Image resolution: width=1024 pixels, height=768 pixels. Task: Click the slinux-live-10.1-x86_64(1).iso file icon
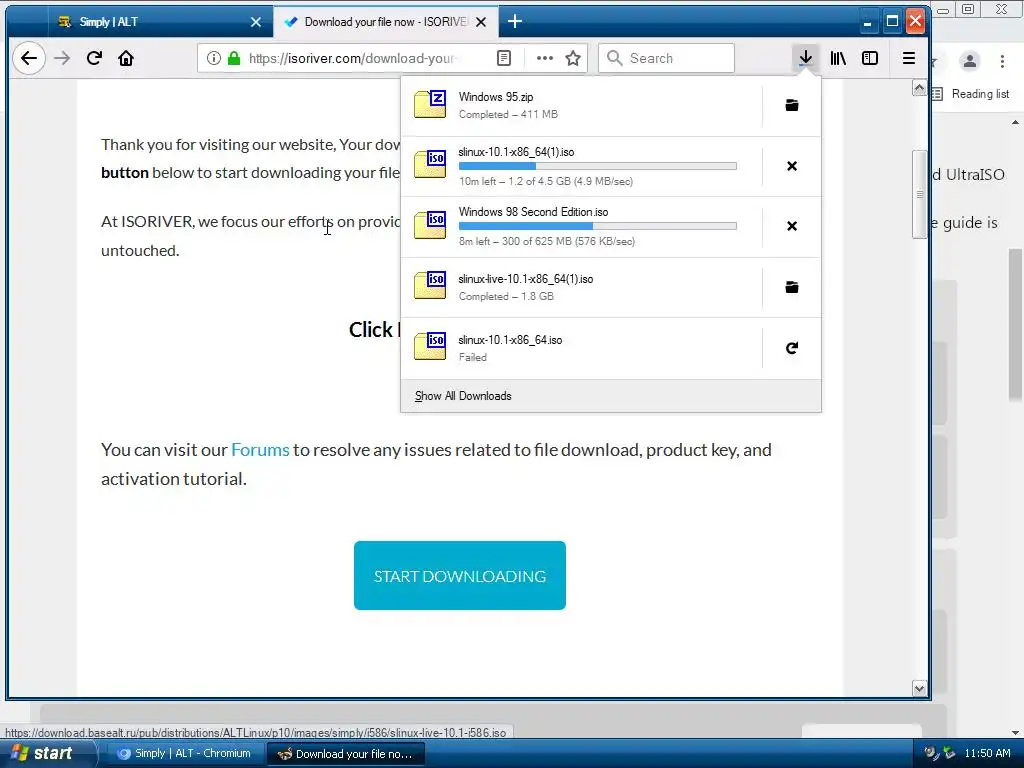[x=430, y=286]
